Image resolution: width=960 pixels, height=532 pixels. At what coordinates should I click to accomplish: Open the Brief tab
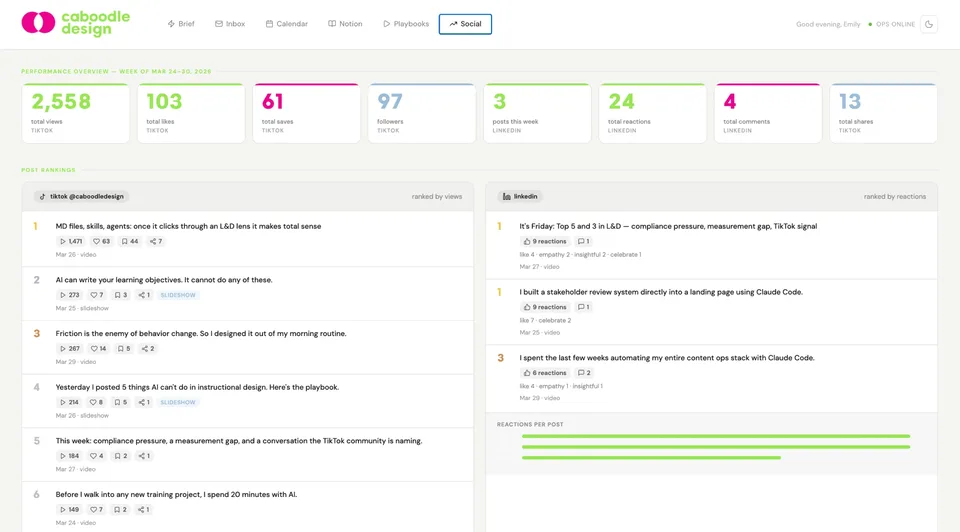(x=181, y=24)
